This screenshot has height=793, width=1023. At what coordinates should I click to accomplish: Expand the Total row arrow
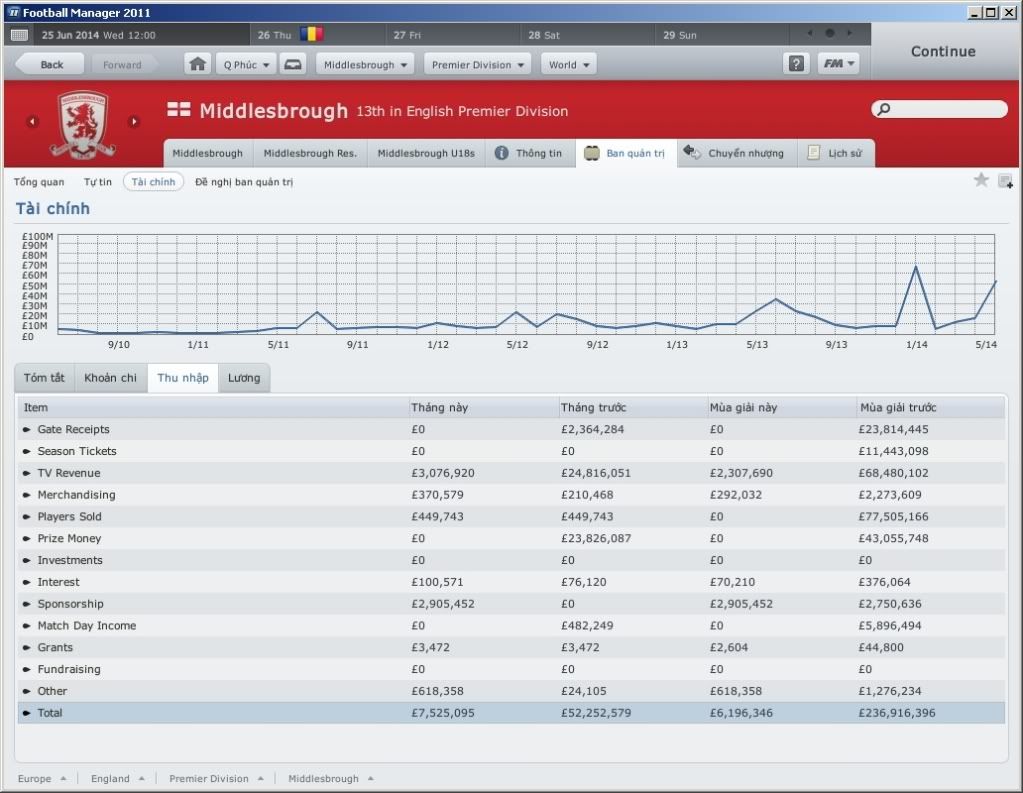click(27, 713)
